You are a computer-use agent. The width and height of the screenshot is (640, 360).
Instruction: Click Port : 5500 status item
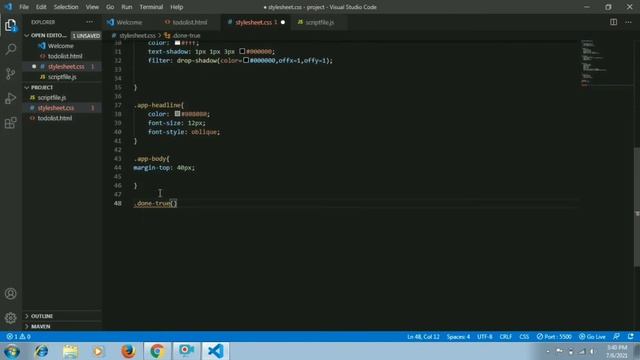[554, 337]
